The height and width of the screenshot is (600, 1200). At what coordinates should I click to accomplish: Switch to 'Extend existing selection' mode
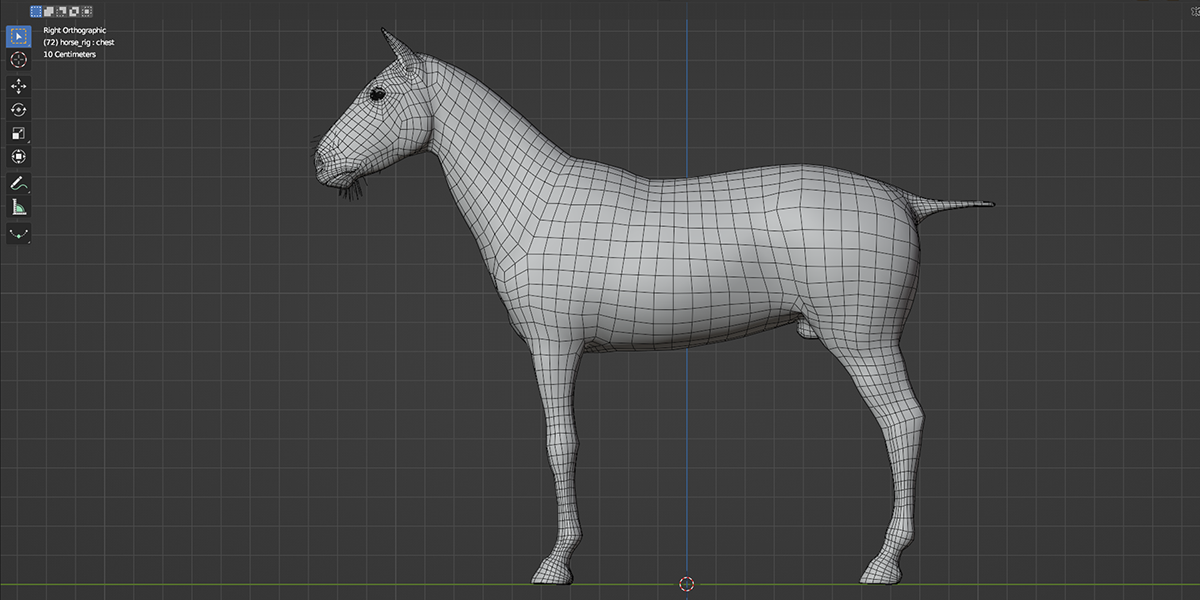(50, 12)
